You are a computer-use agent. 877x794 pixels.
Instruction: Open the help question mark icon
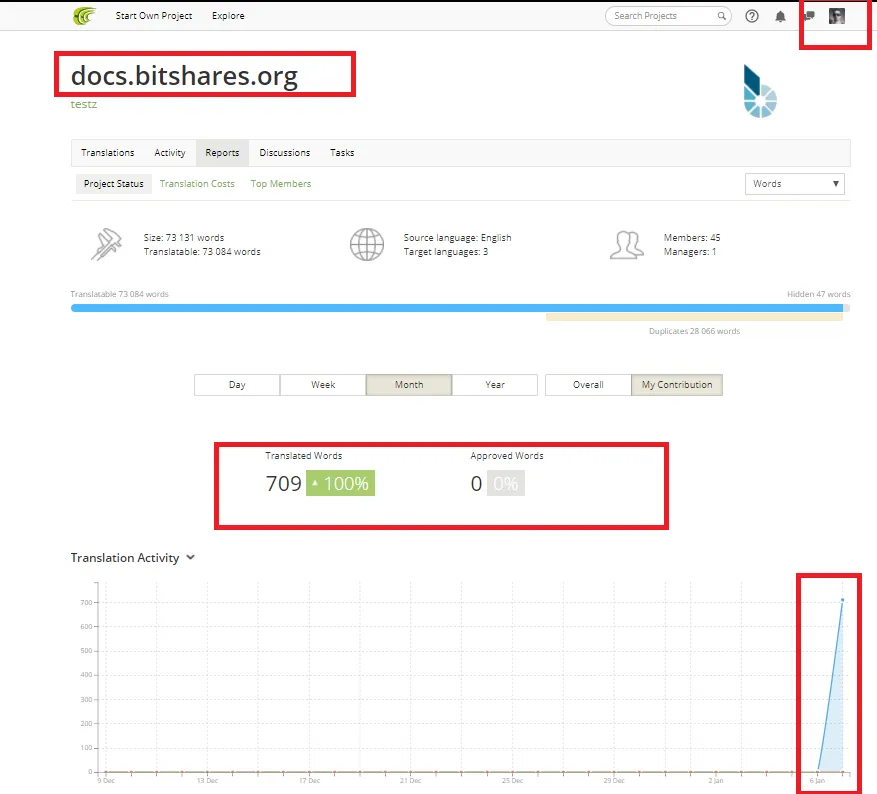pyautogui.click(x=752, y=16)
